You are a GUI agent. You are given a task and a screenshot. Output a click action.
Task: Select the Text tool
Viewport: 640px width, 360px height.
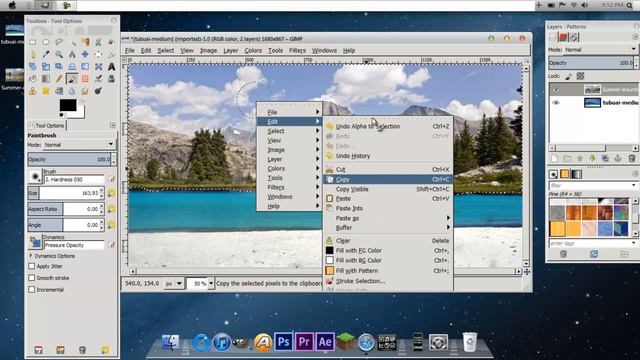(x=111, y=67)
